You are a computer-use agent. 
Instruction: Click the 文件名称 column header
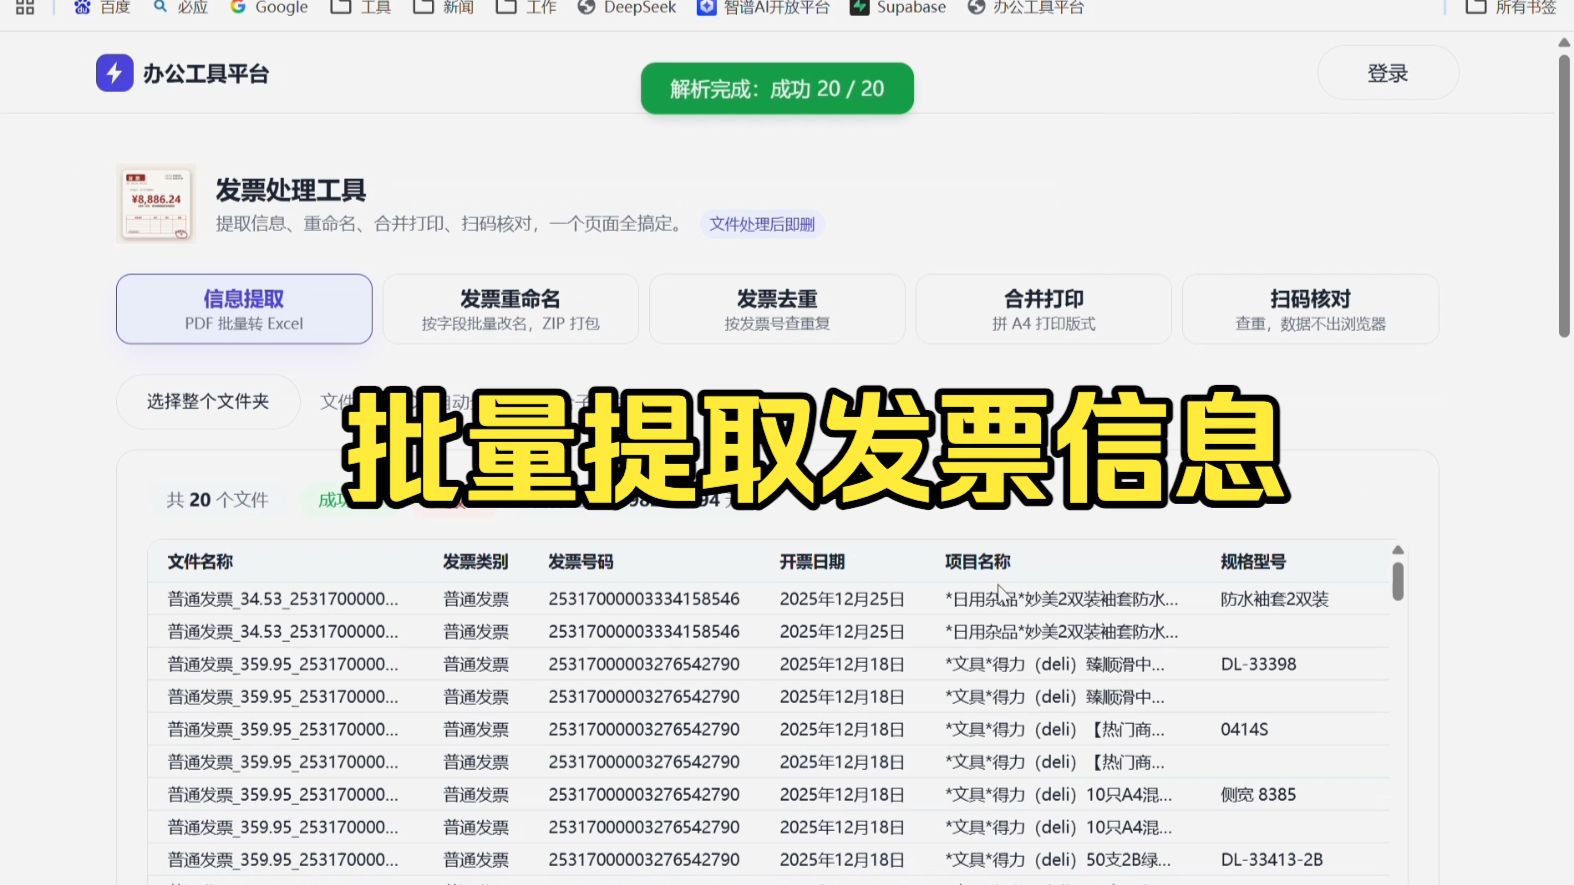[200, 562]
